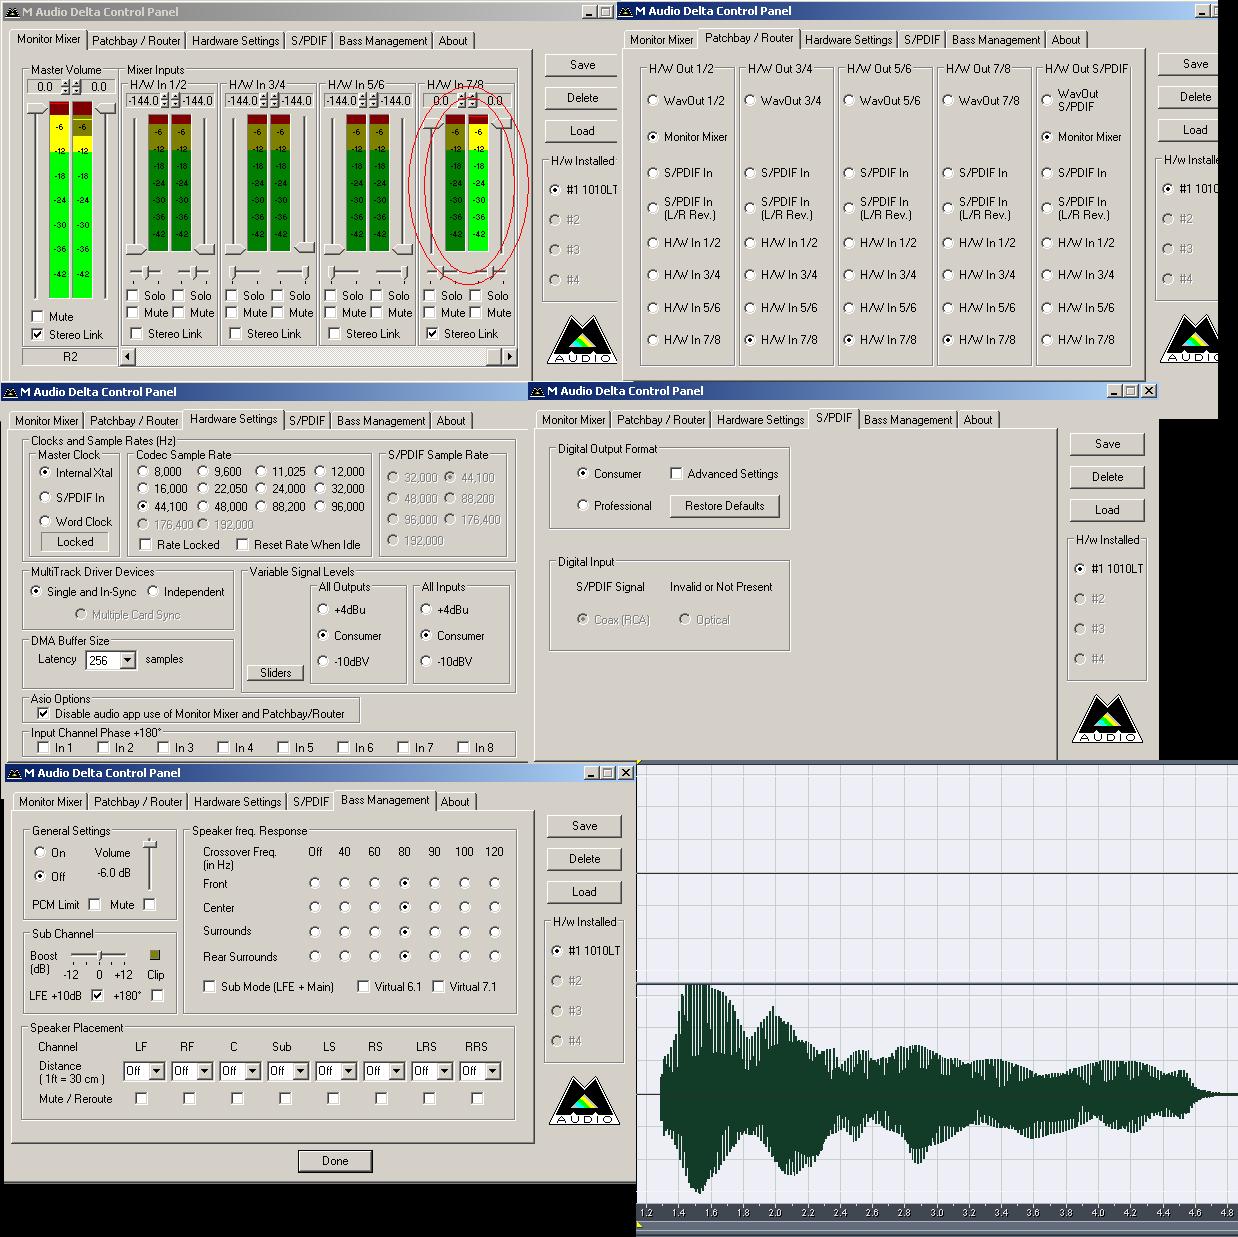Open Sub distance dropdown
This screenshot has width=1238, height=1237.
click(x=301, y=1071)
